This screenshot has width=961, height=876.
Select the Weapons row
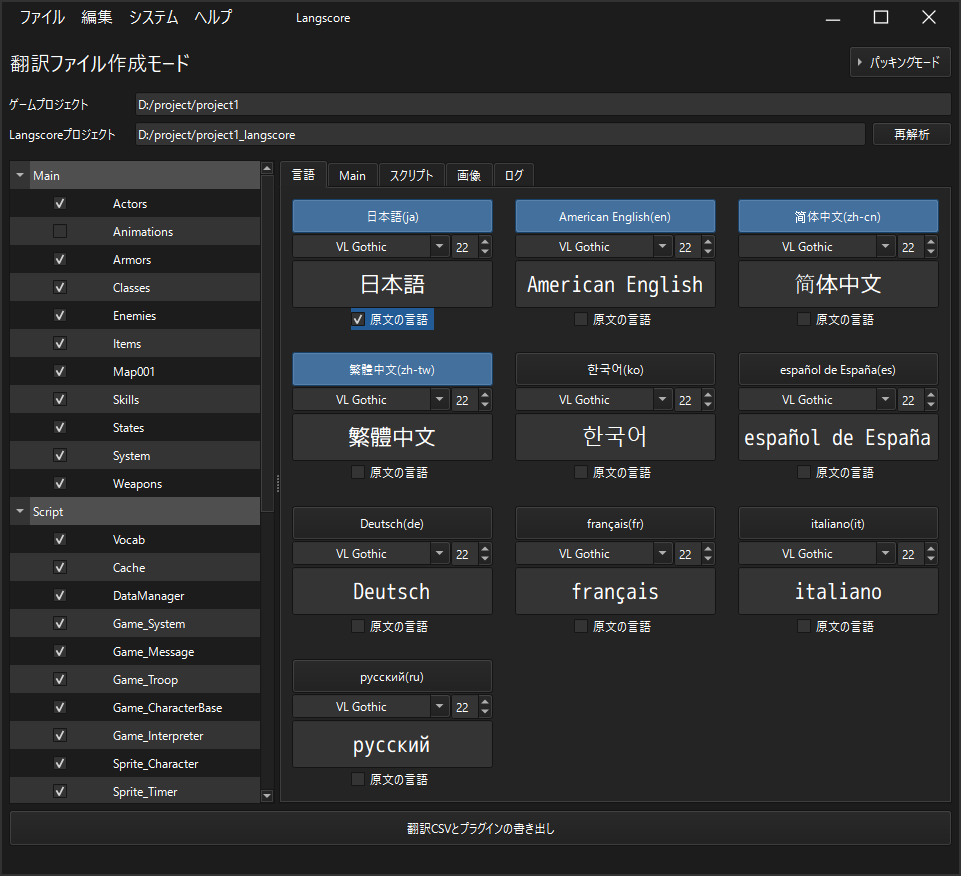135,484
